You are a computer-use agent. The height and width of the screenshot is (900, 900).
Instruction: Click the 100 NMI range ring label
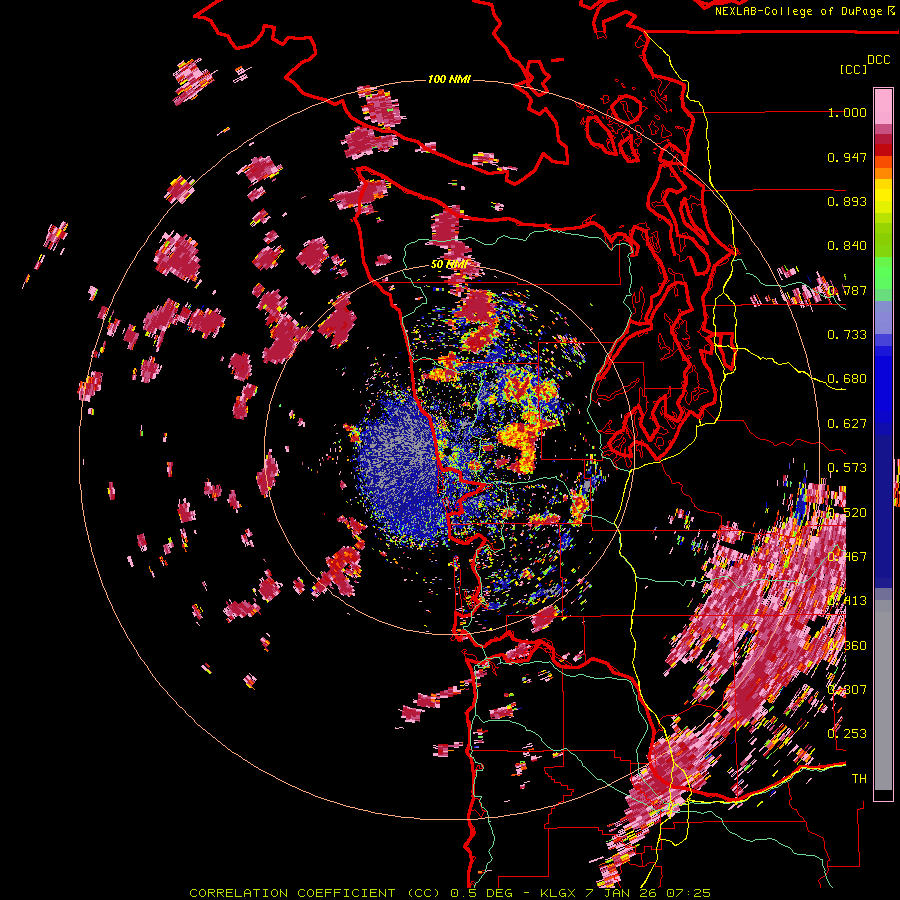coord(449,79)
